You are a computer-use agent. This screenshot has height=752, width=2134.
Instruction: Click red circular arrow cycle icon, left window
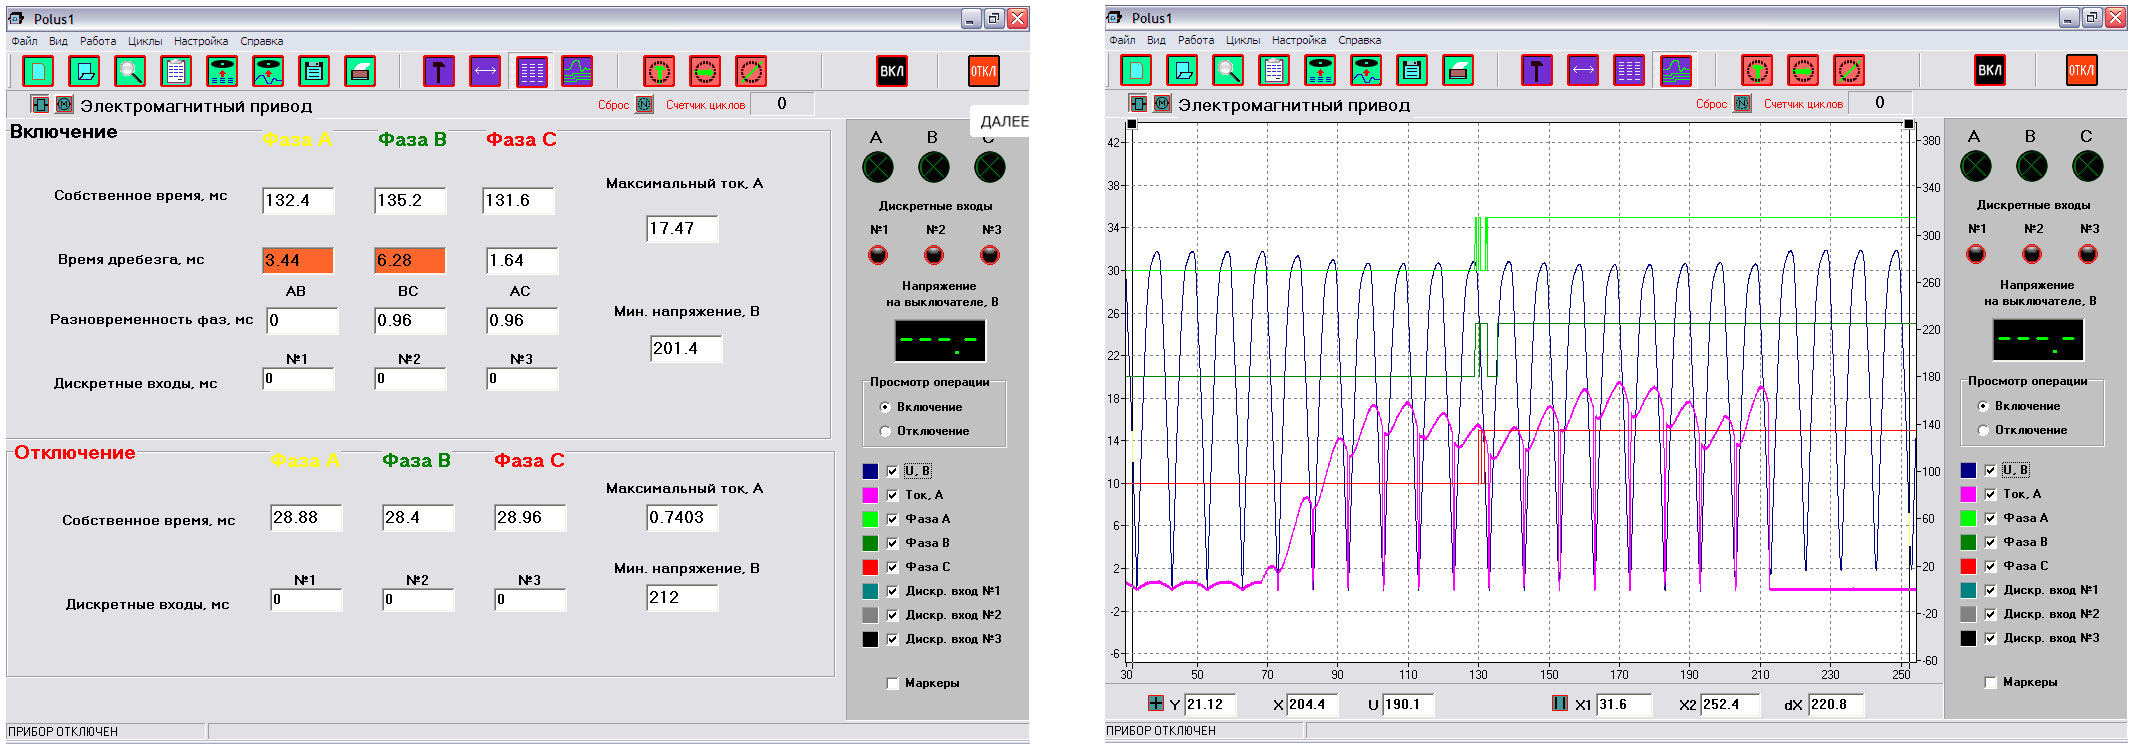tap(705, 71)
